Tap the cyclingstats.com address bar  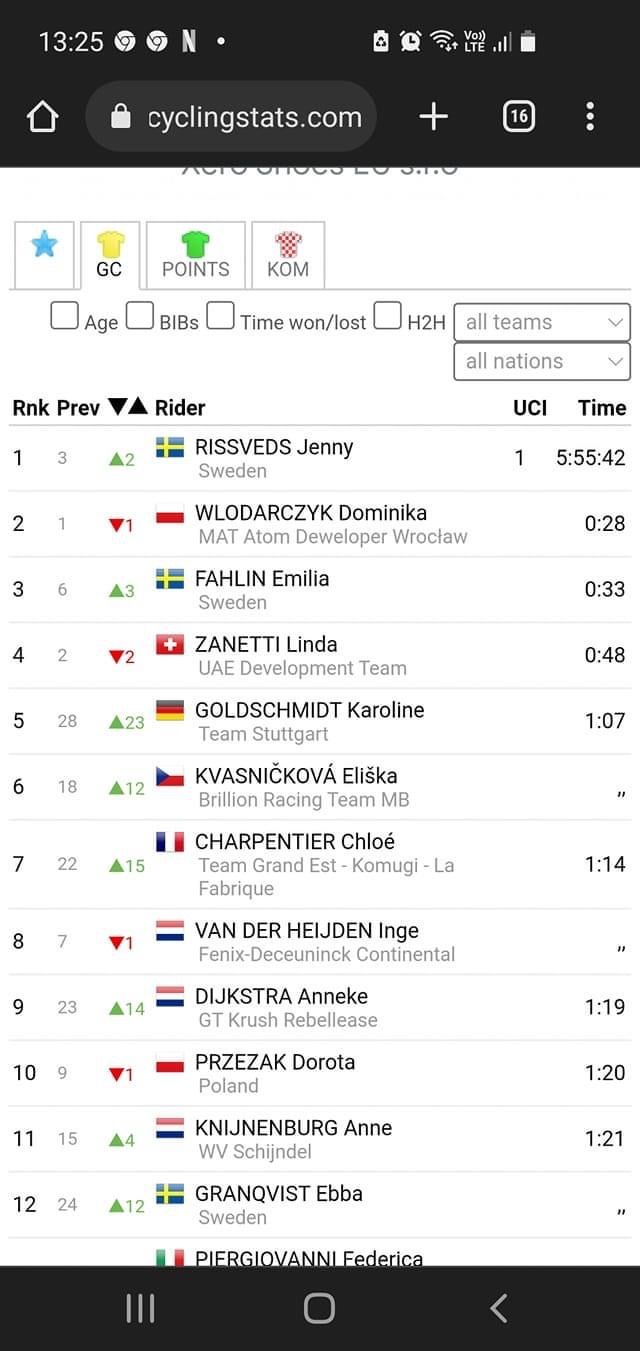[232, 117]
